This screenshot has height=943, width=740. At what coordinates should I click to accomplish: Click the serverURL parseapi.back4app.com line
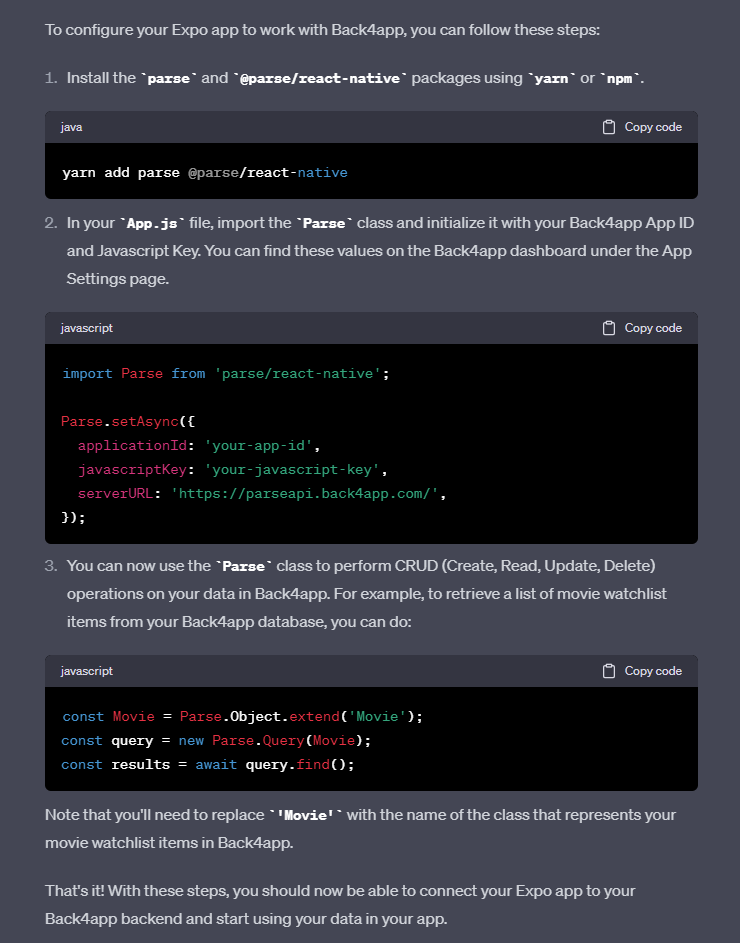tap(262, 494)
